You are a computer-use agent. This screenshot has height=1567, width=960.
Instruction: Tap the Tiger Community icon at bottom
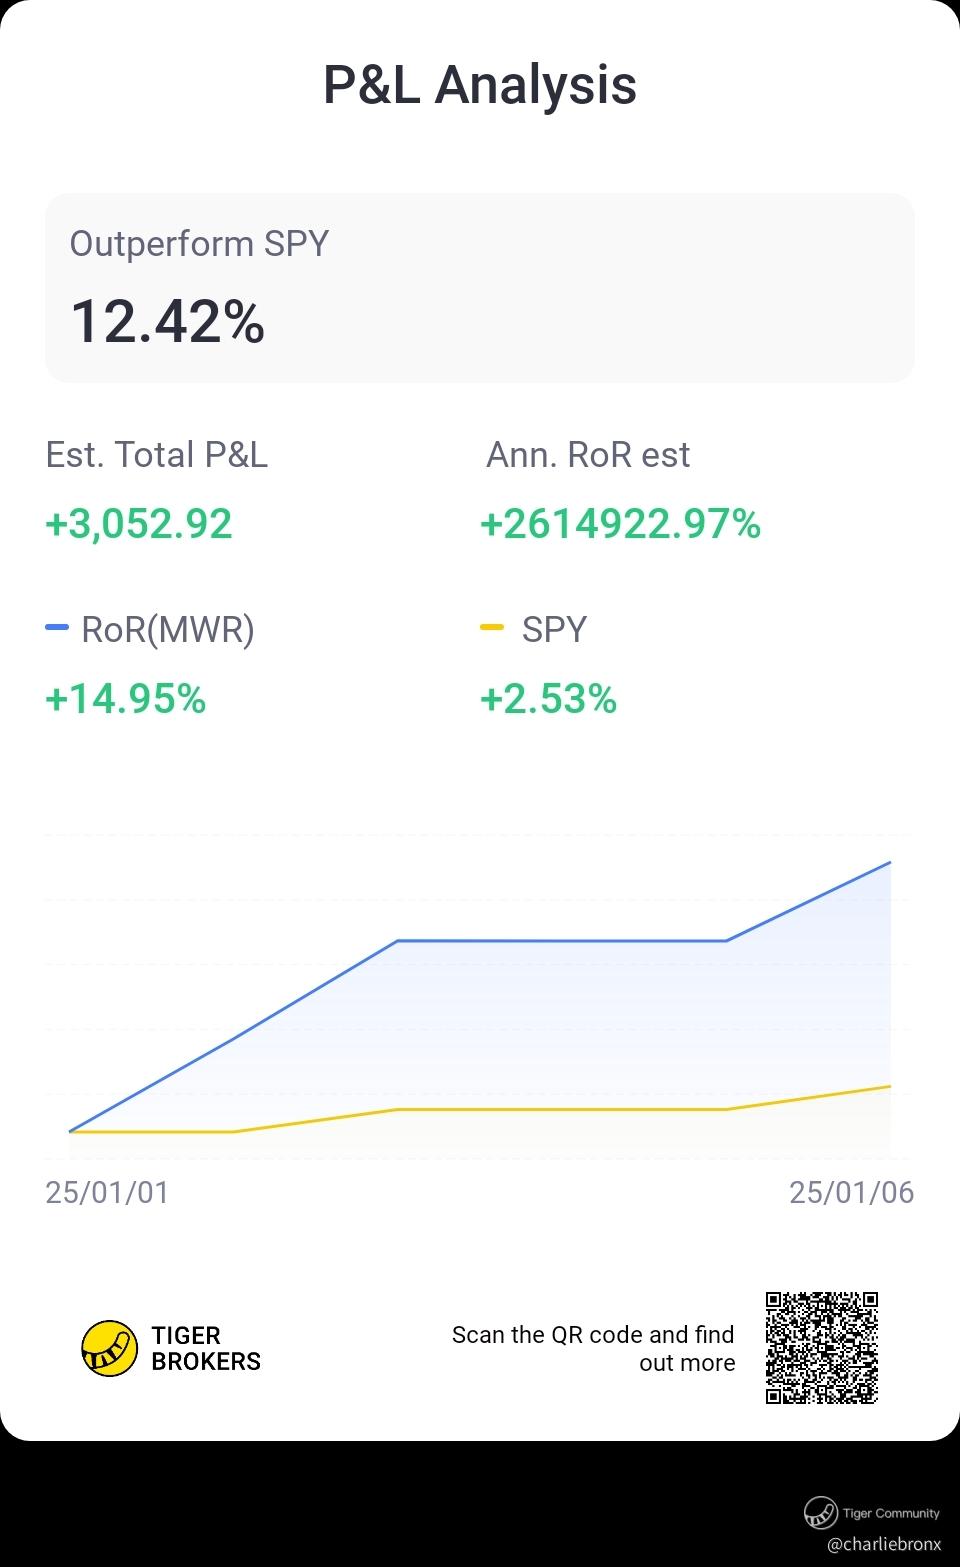coord(820,1512)
